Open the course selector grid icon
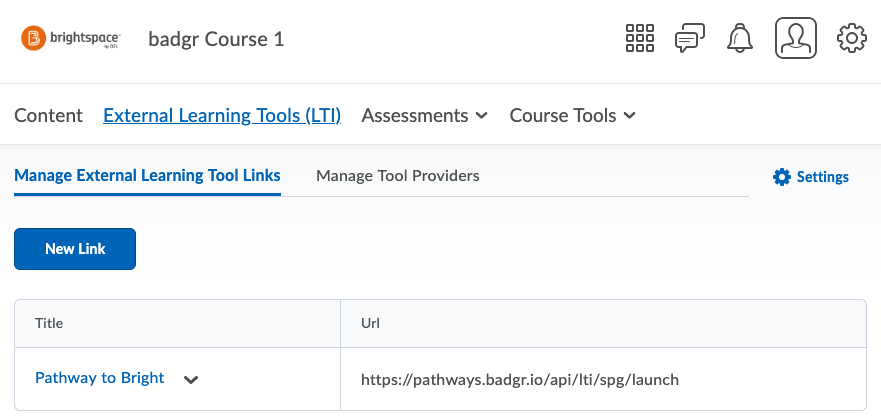This screenshot has height=419, width=881. 639,38
